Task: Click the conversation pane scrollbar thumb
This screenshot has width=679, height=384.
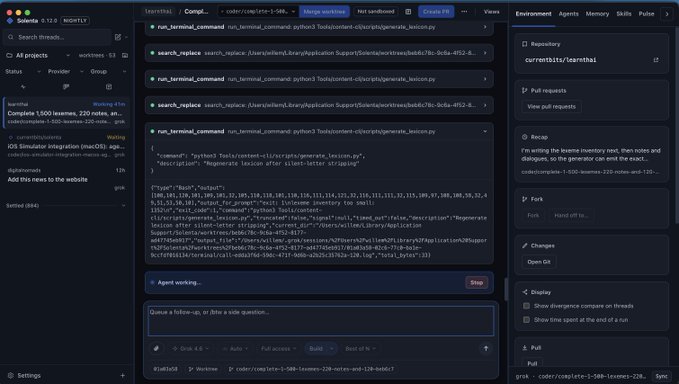Action: pyautogui.click(x=505, y=289)
